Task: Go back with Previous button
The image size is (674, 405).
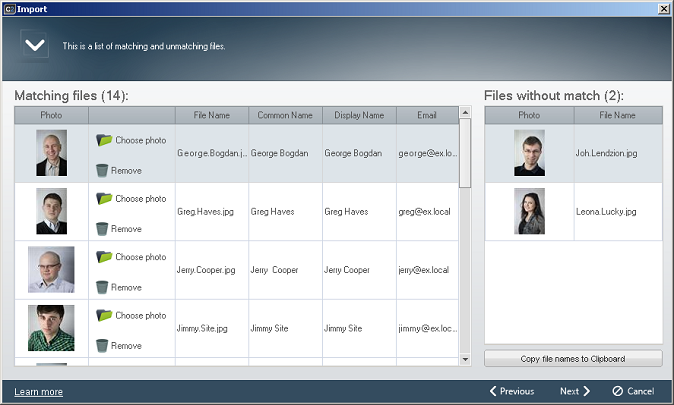Action: 512,391
